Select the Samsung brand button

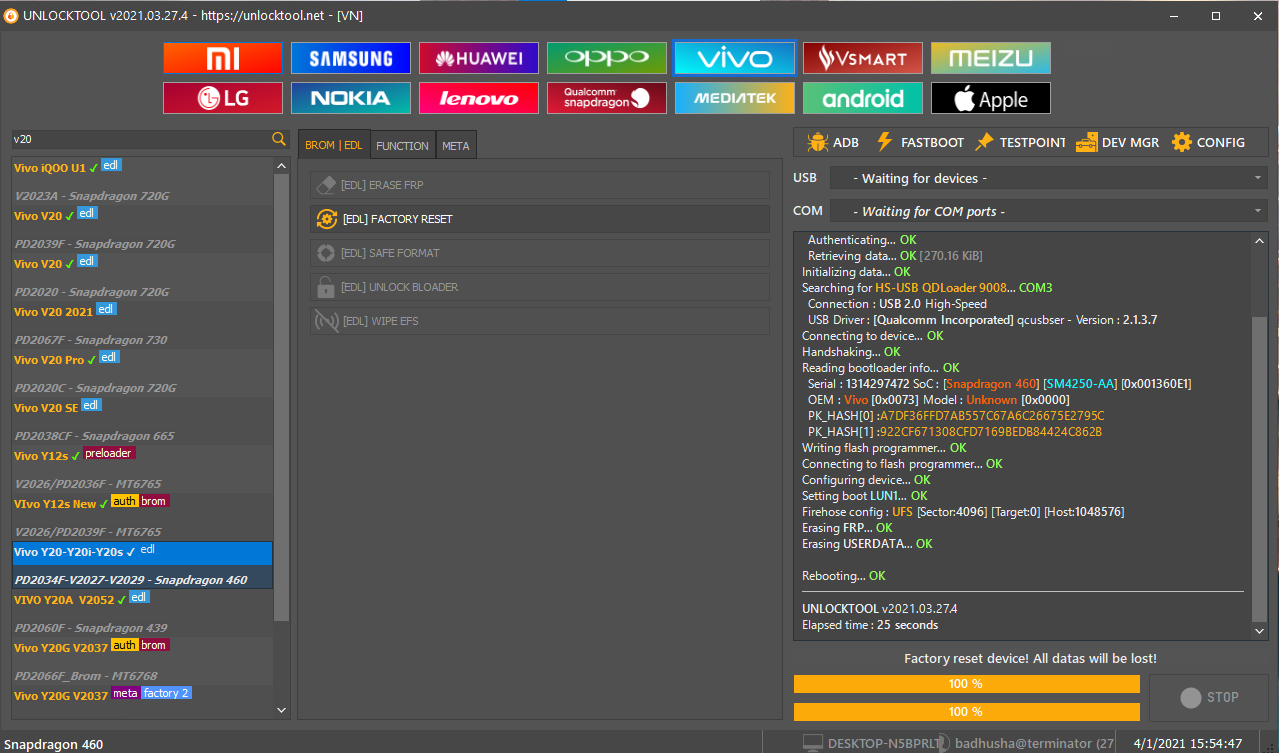(x=351, y=58)
